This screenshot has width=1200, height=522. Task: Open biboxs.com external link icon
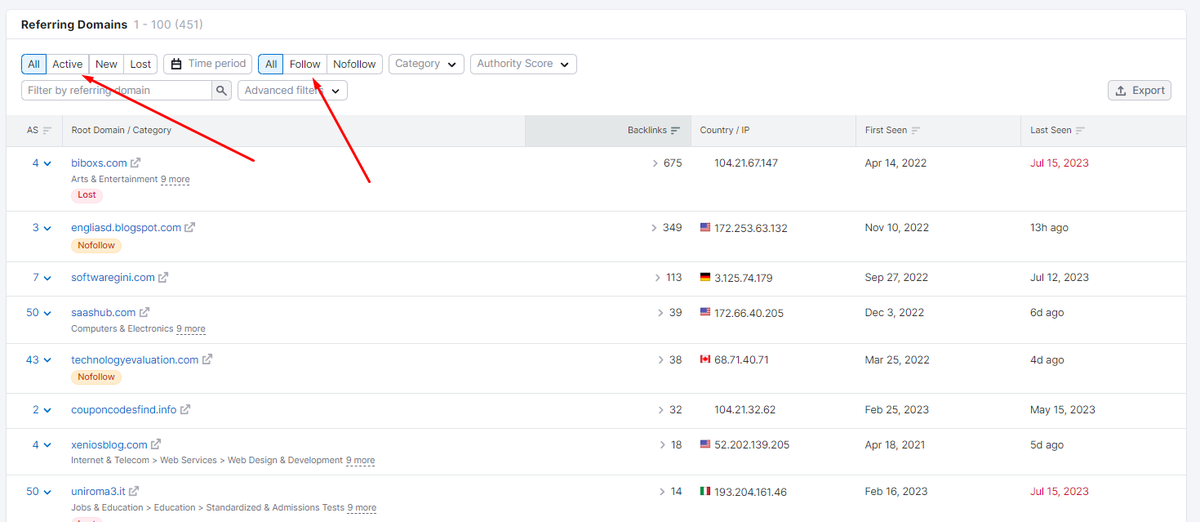pyautogui.click(x=136, y=163)
